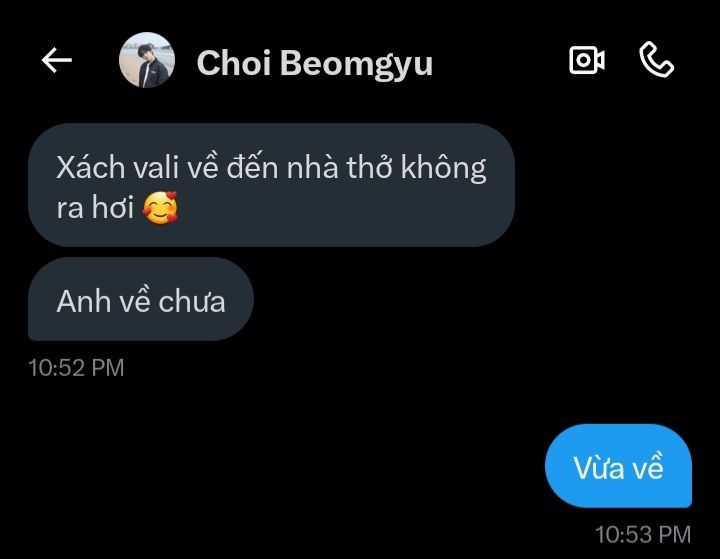Click the word 'Xách' starting first message
This screenshot has width=720, height=559.
[90, 167]
